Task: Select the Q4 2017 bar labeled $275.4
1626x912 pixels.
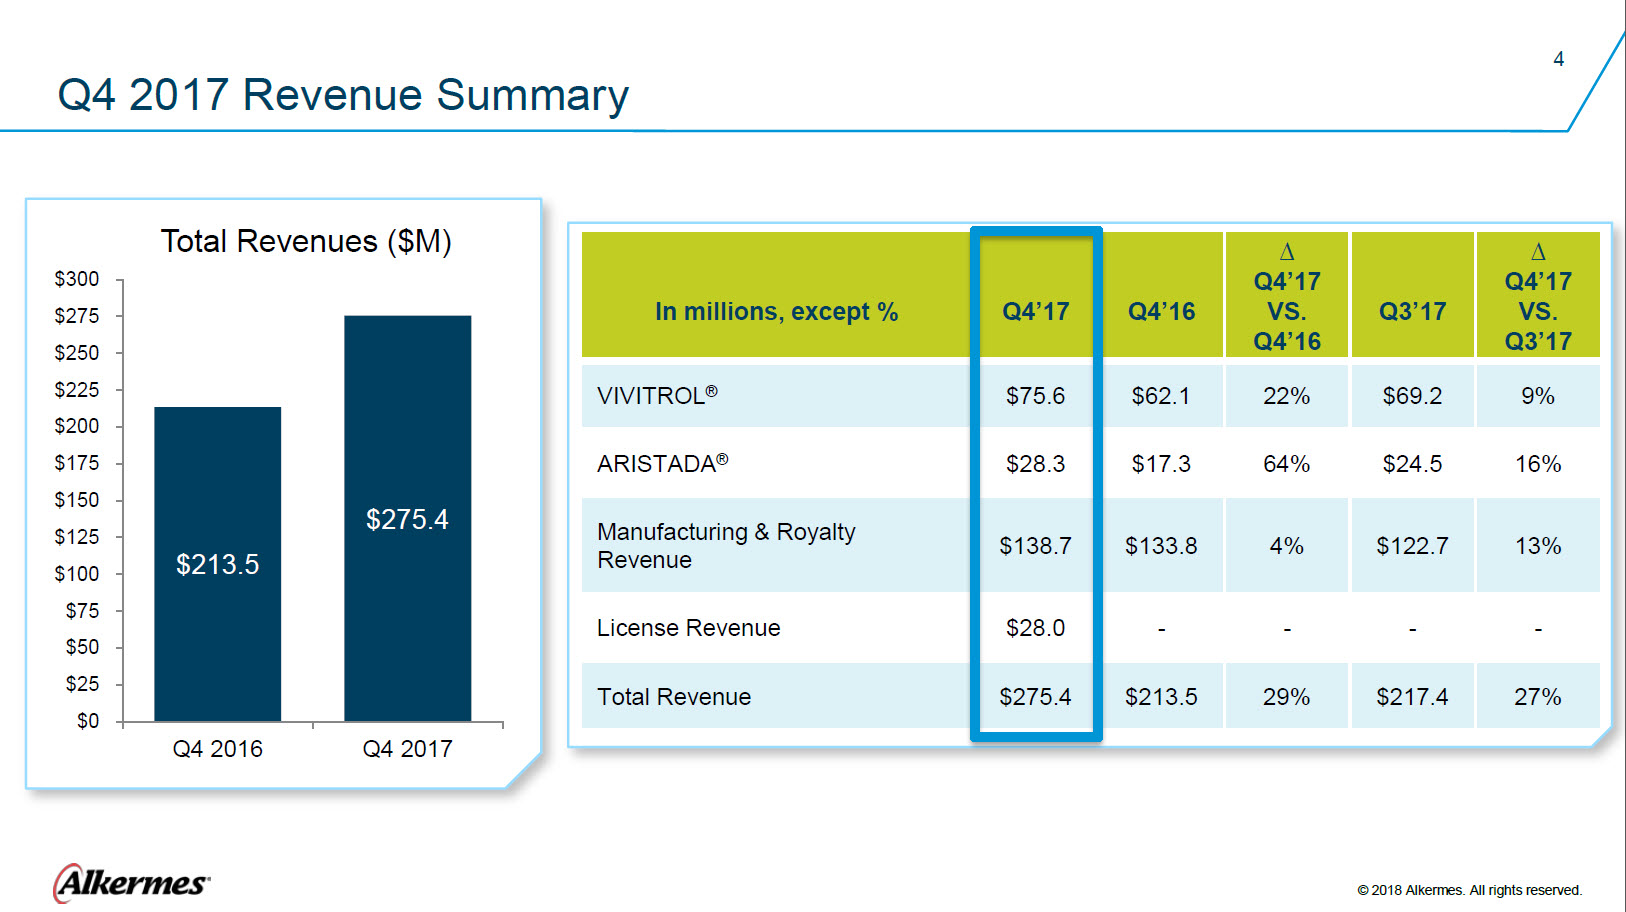Action: pyautogui.click(x=407, y=518)
